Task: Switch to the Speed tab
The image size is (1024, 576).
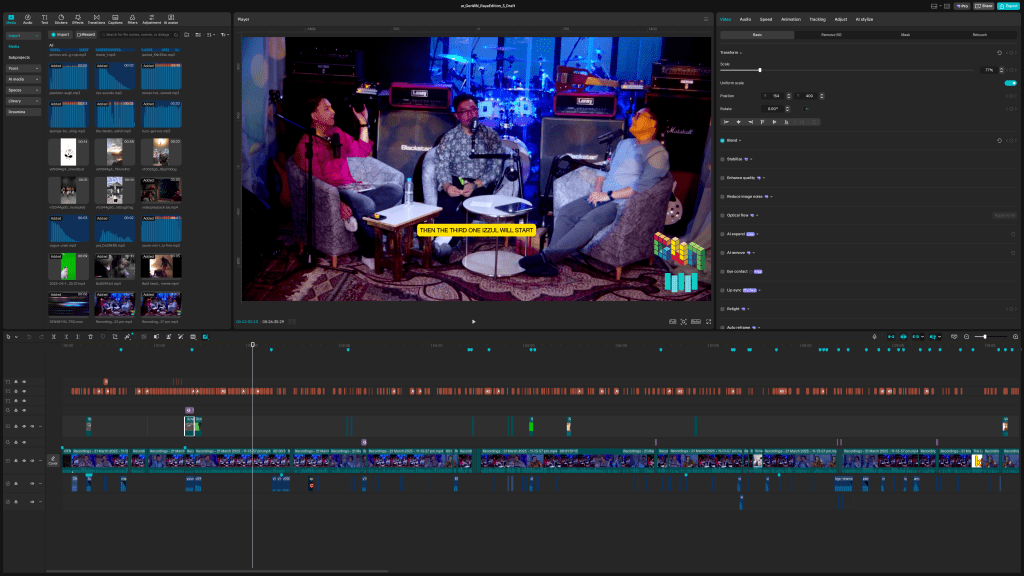Action: click(x=766, y=19)
